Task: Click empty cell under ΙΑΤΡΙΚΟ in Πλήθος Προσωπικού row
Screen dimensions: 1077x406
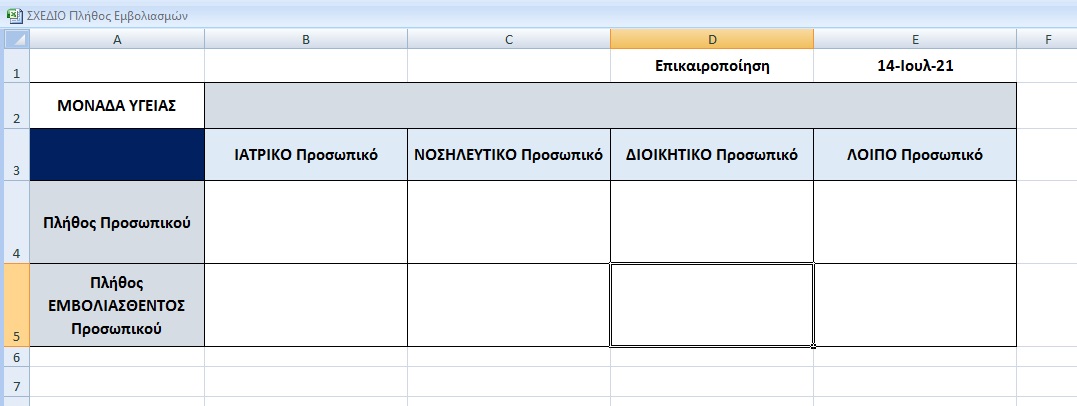Action: coord(305,222)
